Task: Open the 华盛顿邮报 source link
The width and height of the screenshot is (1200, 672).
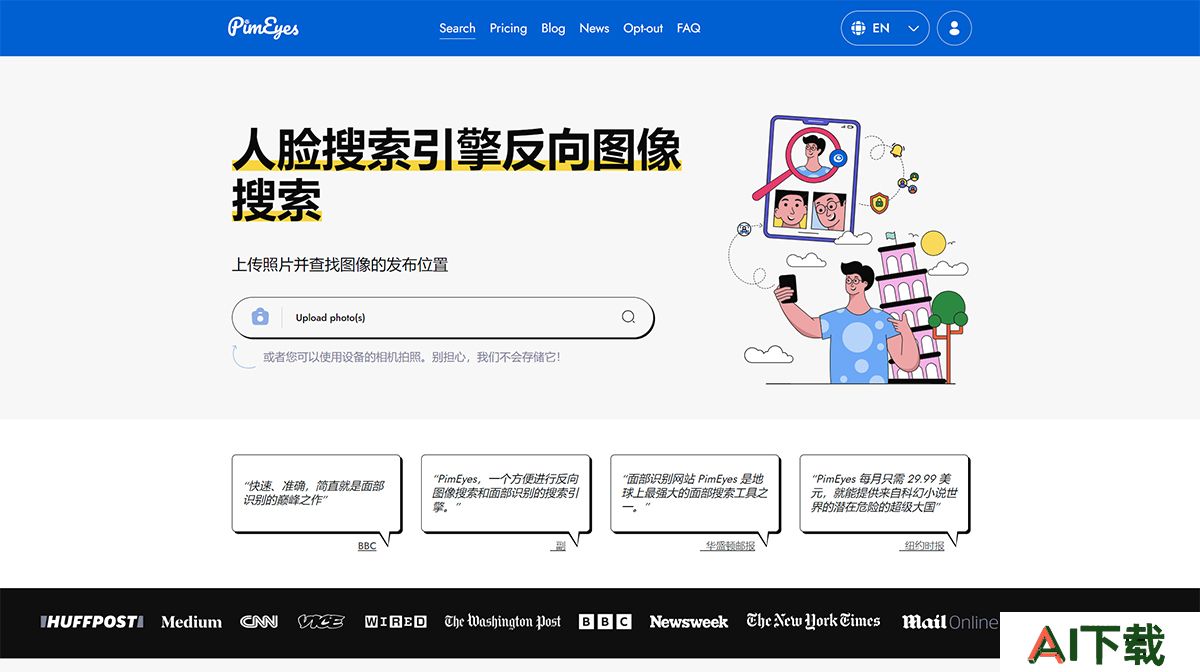Action: pos(728,546)
